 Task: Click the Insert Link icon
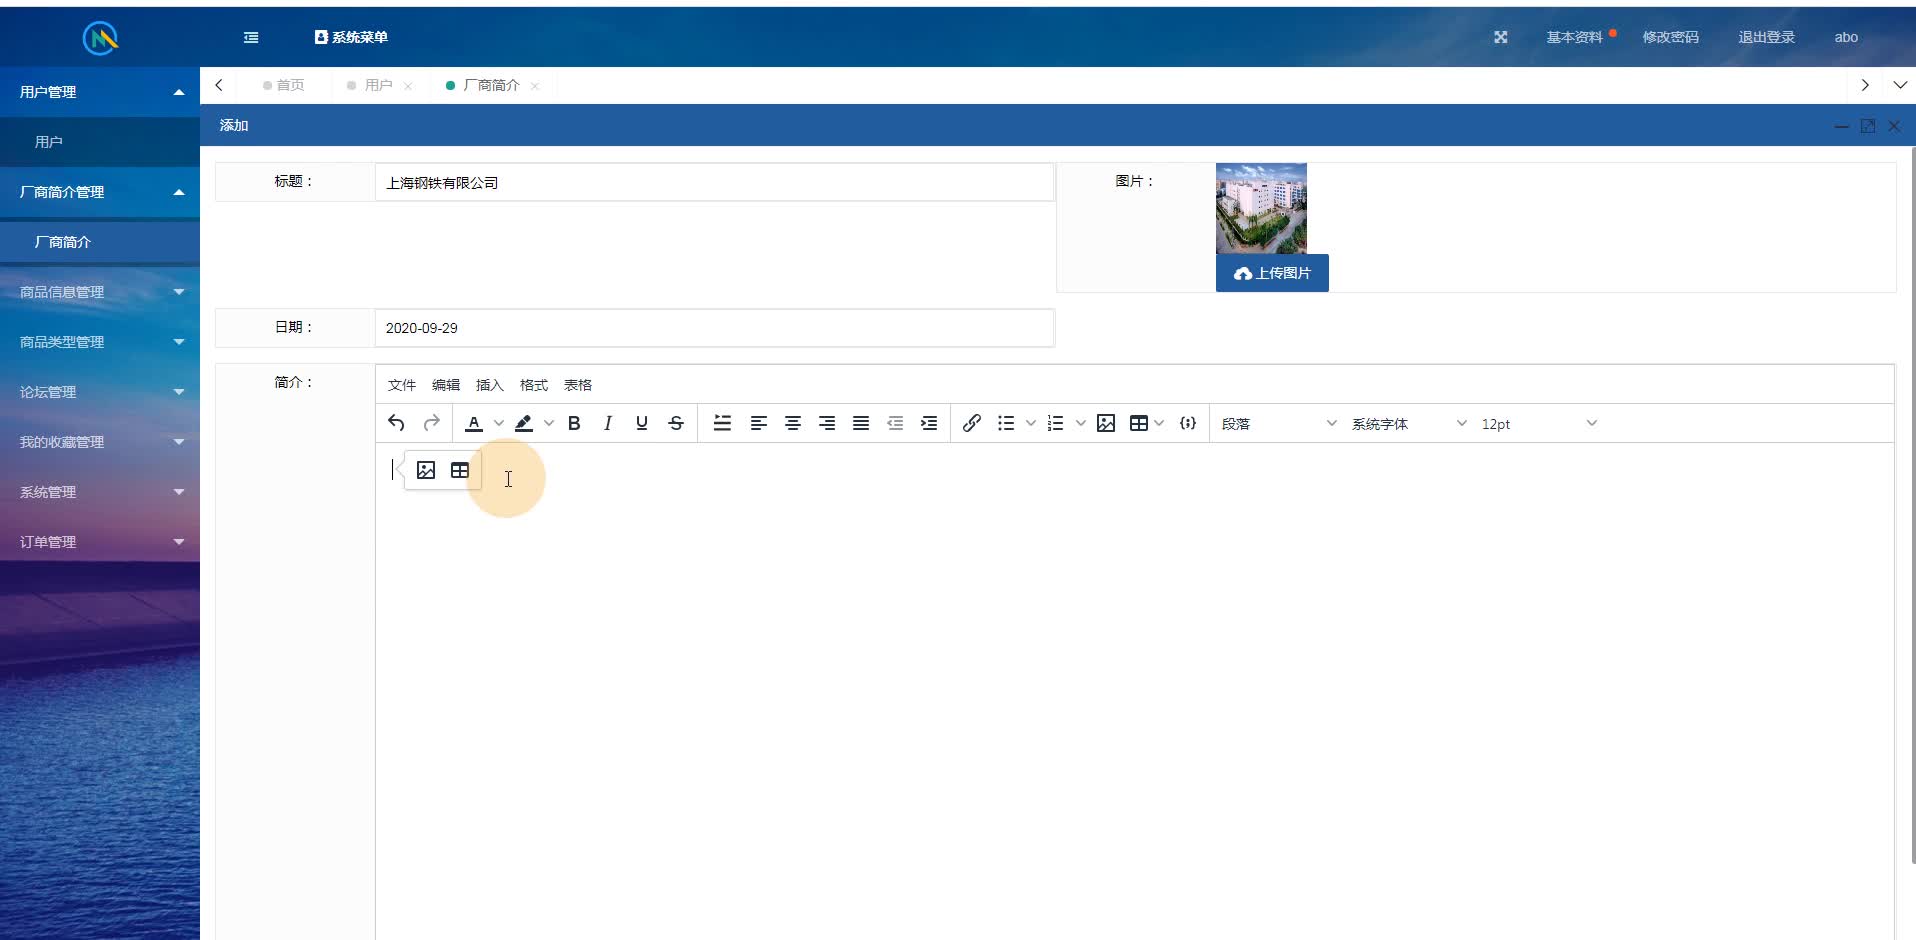coord(971,423)
